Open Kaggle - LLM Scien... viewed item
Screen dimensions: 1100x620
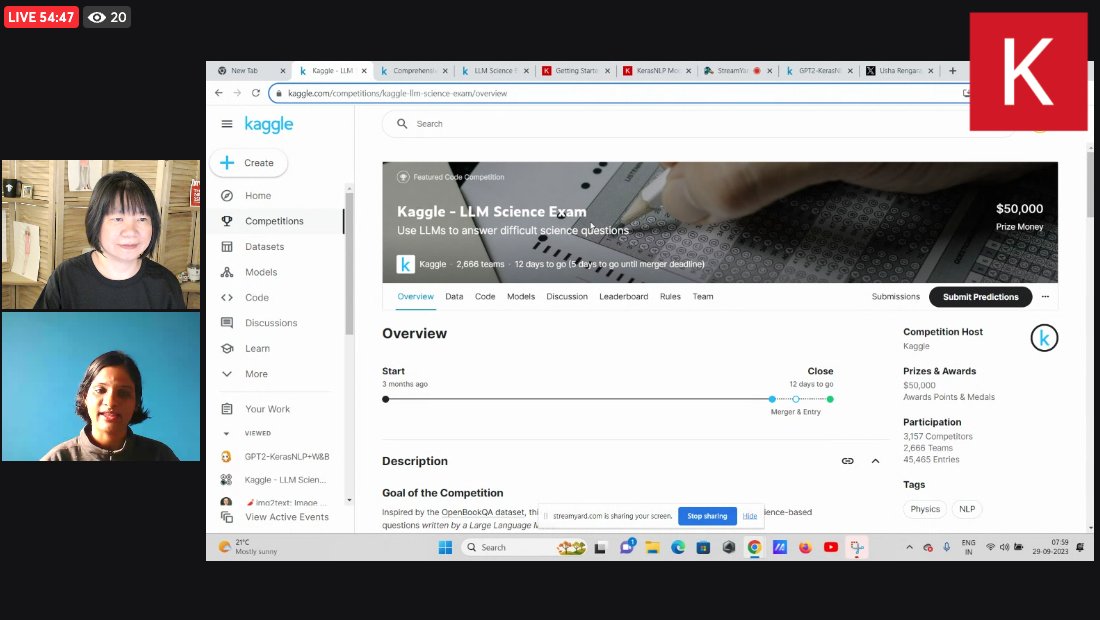click(x=285, y=480)
